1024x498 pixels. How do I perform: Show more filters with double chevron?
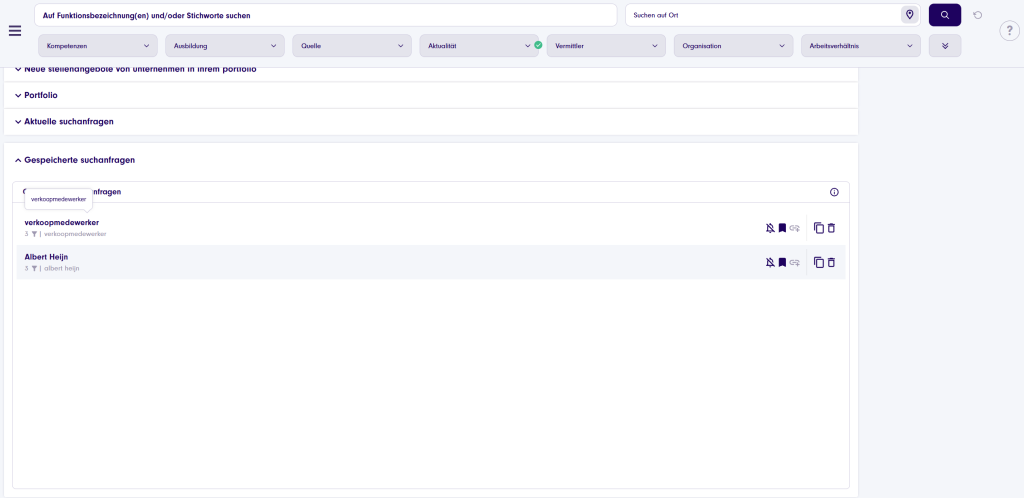[x=944, y=46]
